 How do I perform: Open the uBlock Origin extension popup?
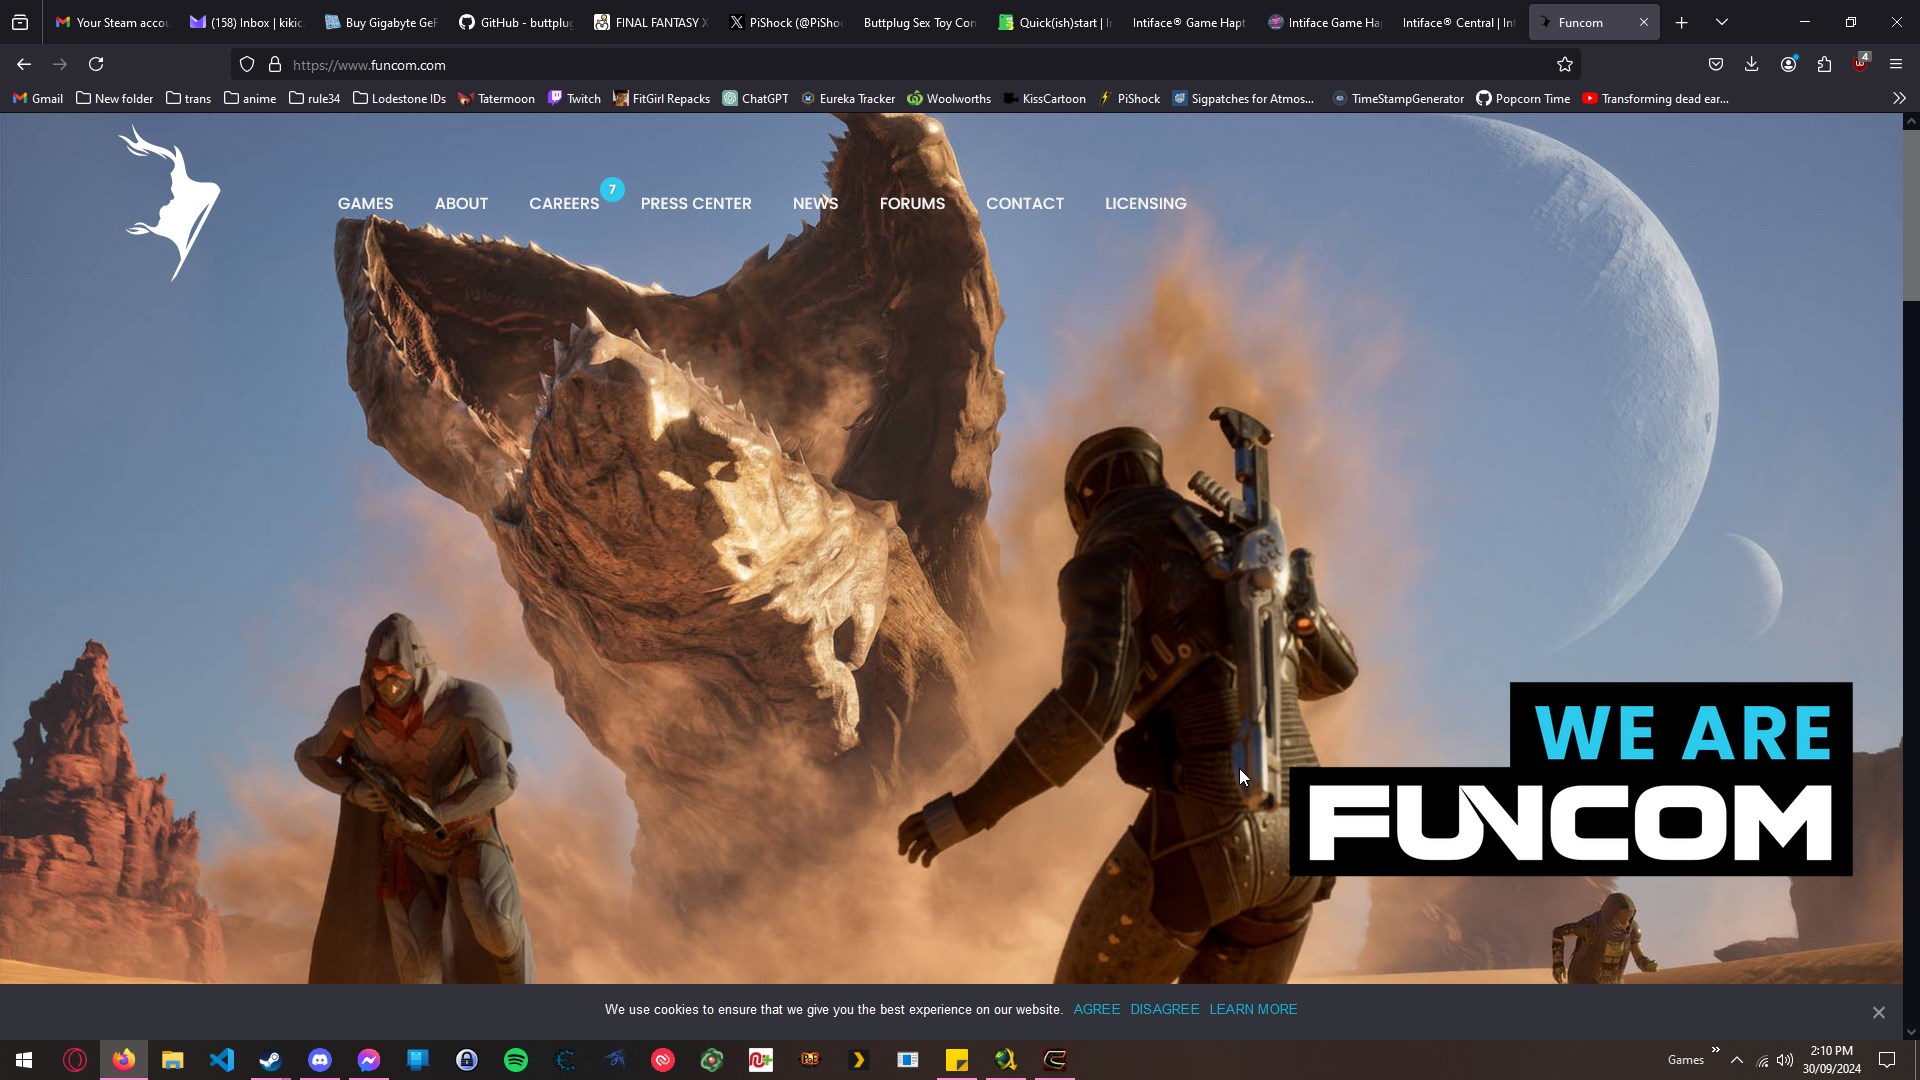[x=1860, y=64]
